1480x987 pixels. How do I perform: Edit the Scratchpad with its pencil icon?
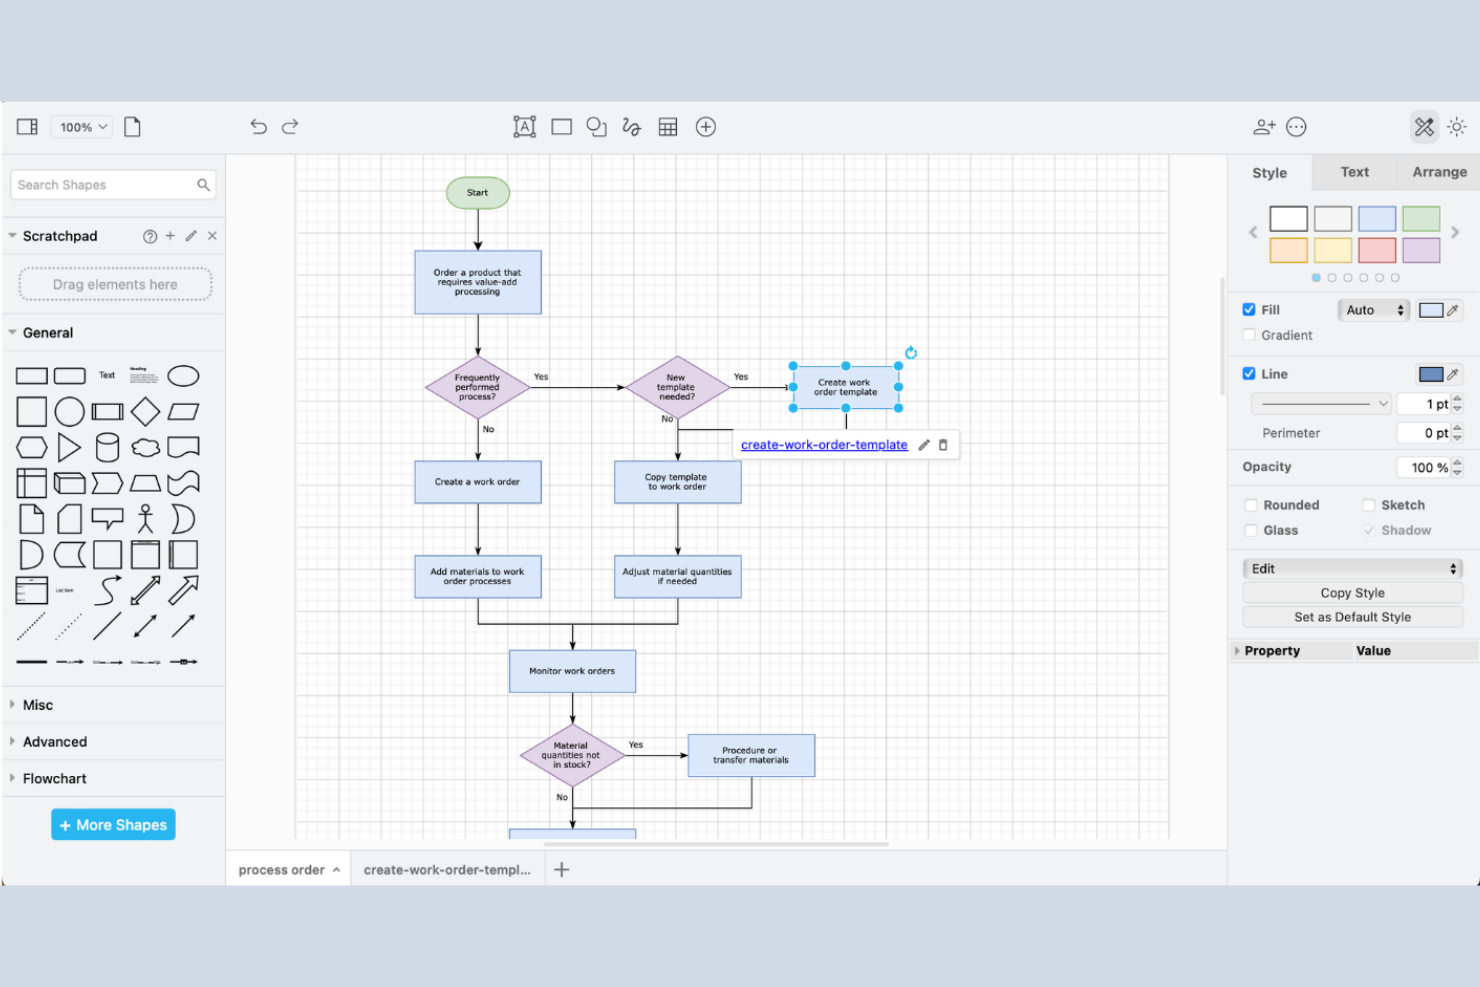tap(191, 236)
